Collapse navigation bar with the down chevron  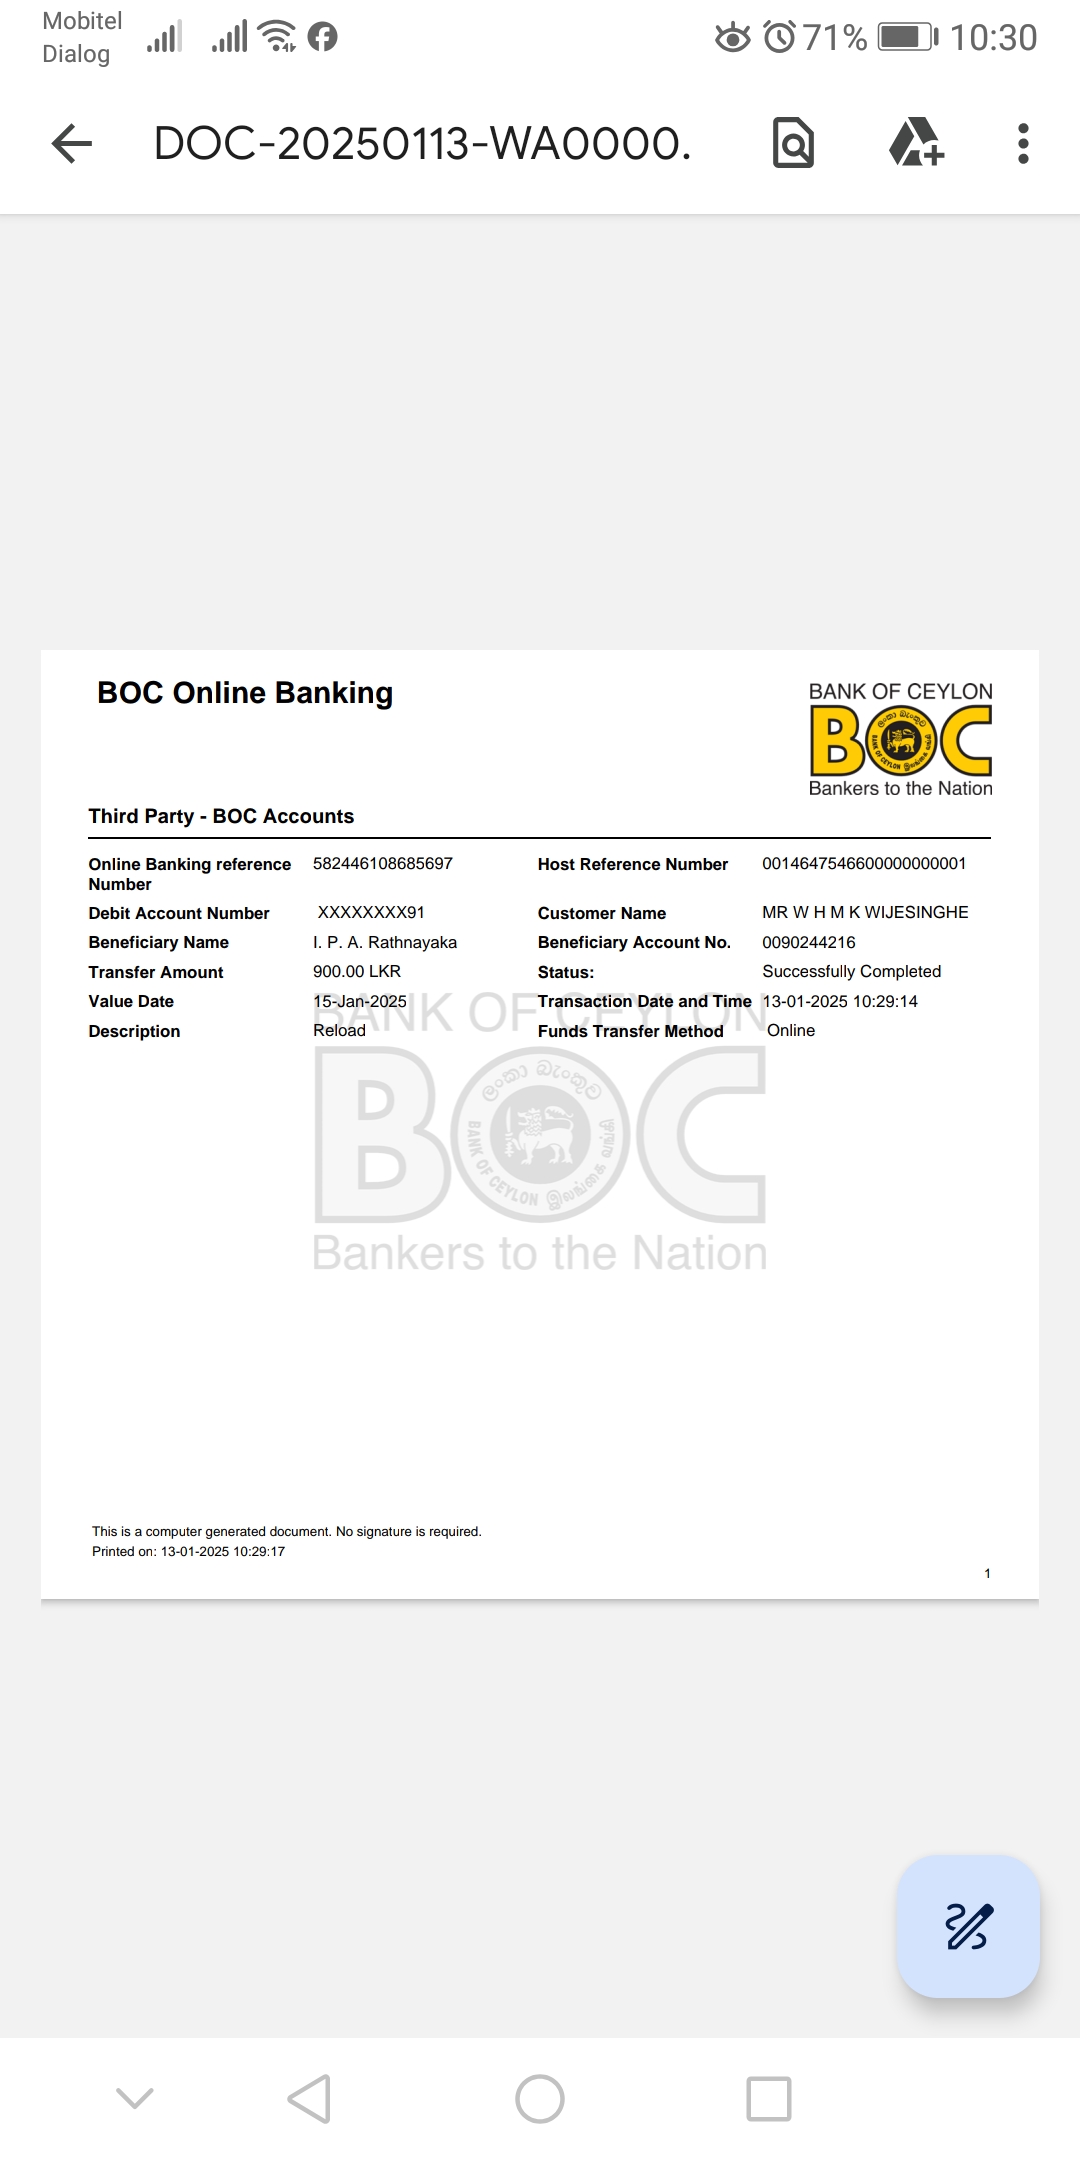coord(135,2098)
